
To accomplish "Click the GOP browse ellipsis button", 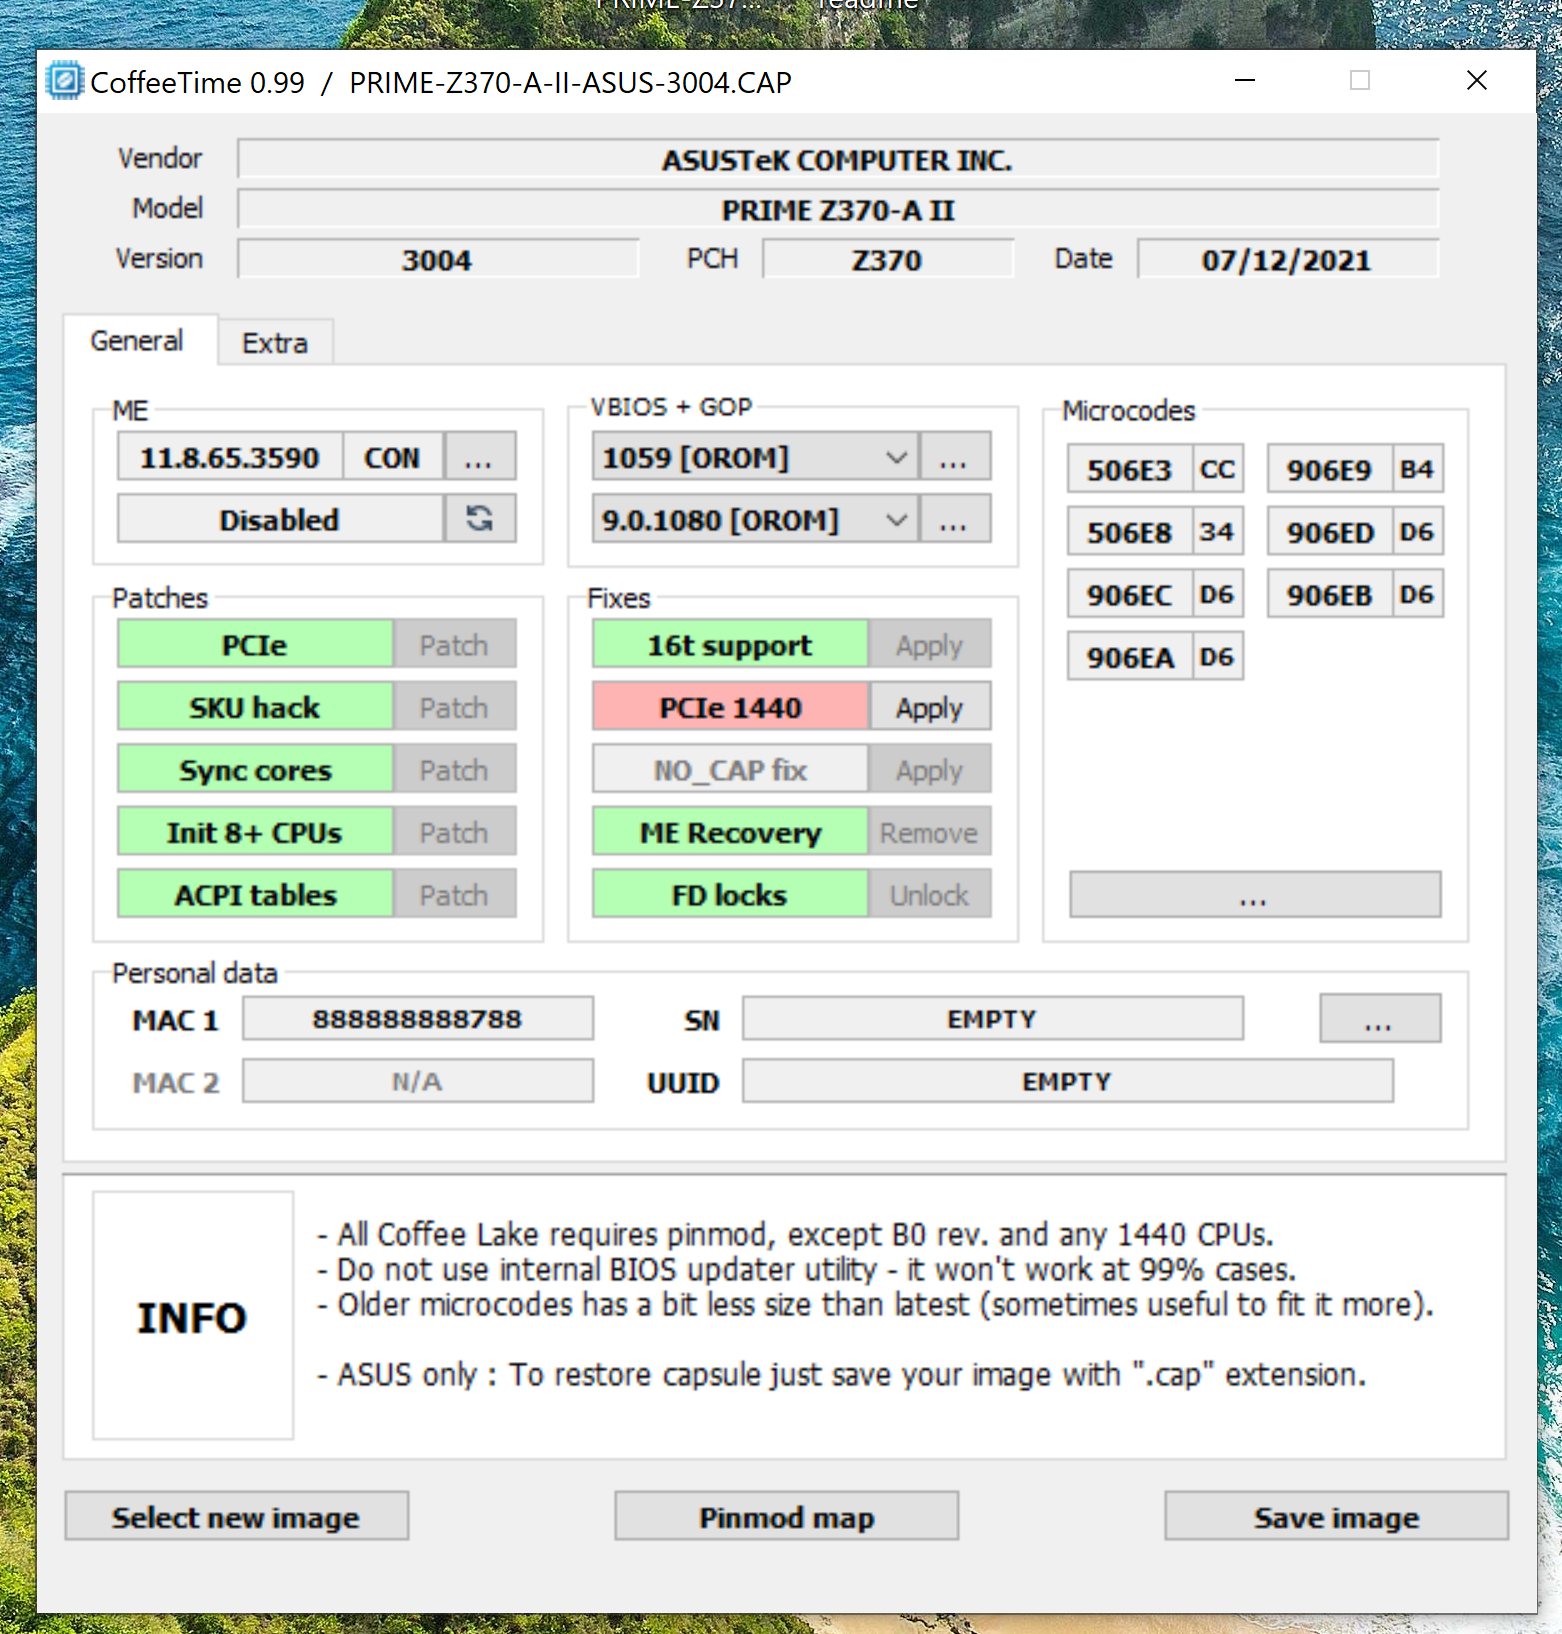I will coord(955,519).
